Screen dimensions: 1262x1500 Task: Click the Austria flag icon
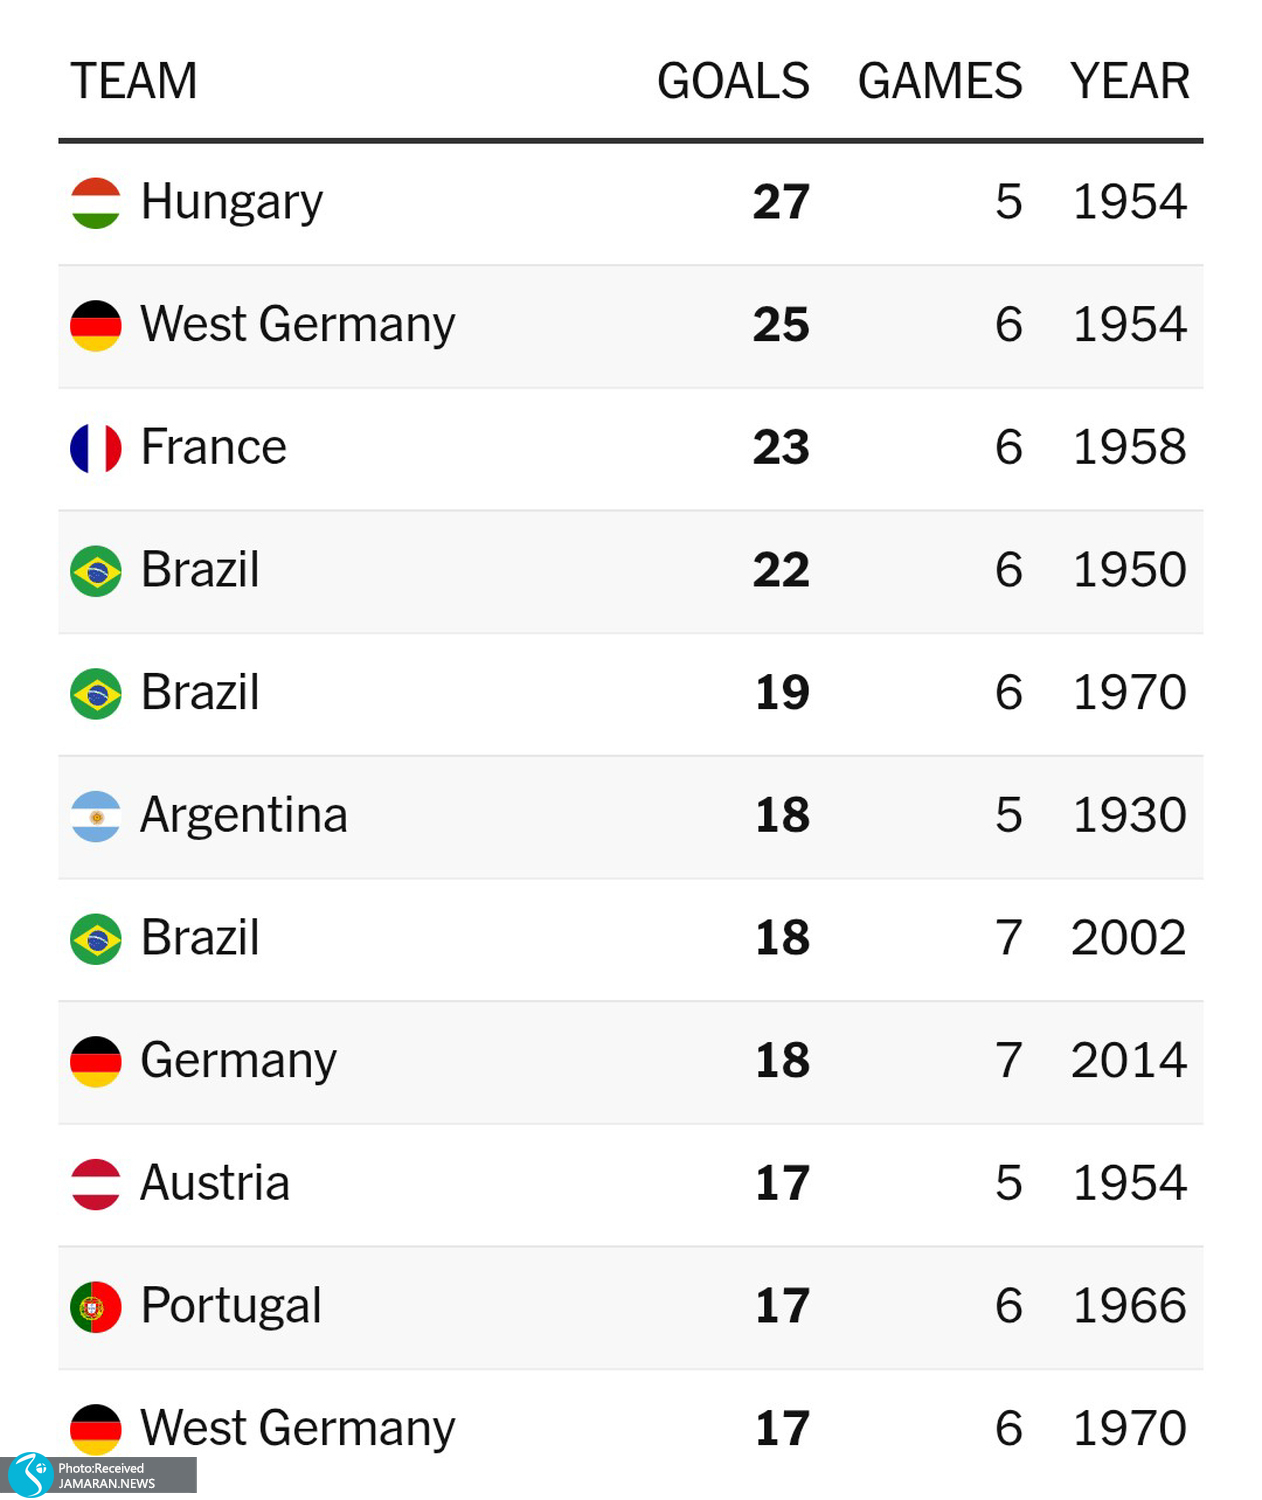coord(96,1184)
